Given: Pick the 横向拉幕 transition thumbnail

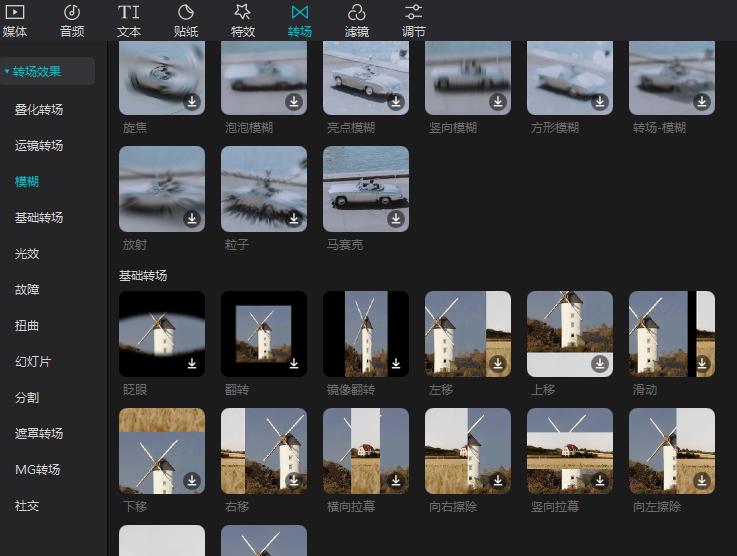Looking at the screenshot, I should tap(366, 450).
